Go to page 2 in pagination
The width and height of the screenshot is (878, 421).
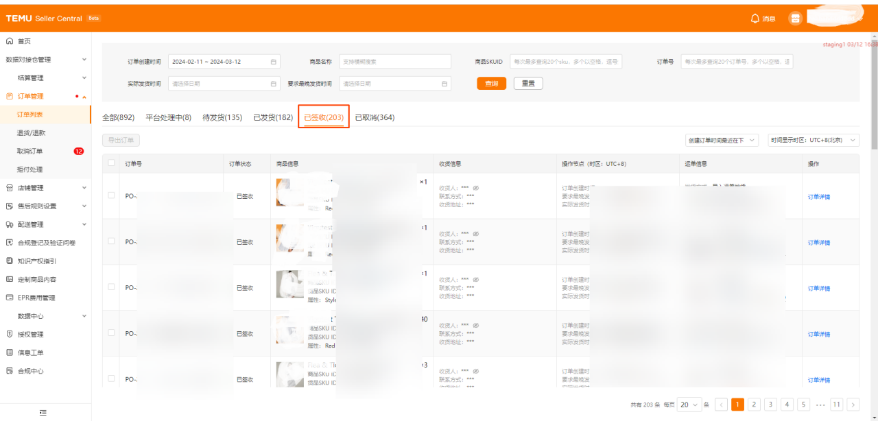click(755, 404)
